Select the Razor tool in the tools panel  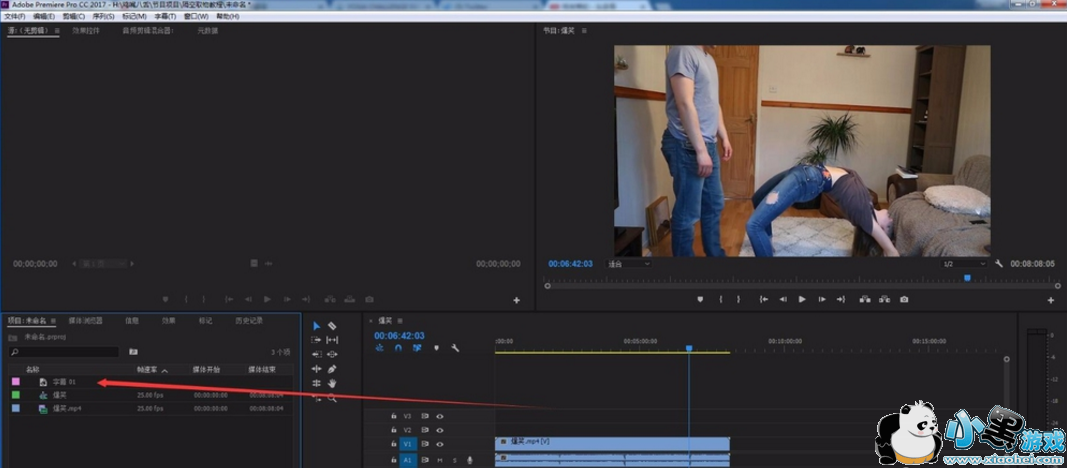click(332, 325)
